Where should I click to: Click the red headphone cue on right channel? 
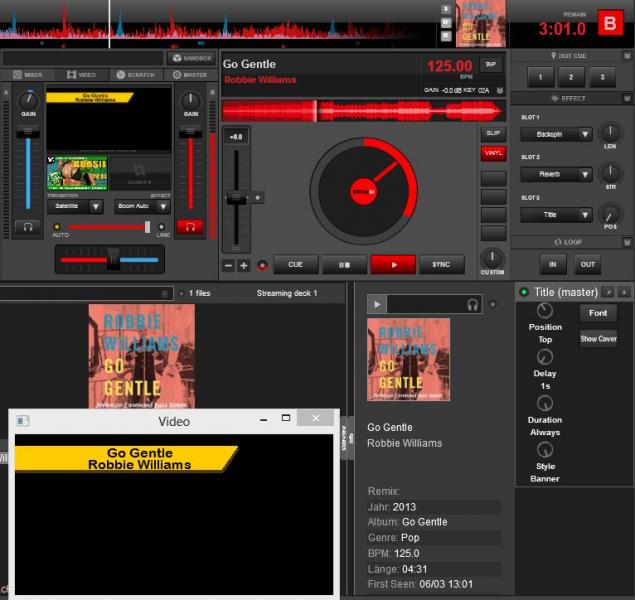click(189, 227)
